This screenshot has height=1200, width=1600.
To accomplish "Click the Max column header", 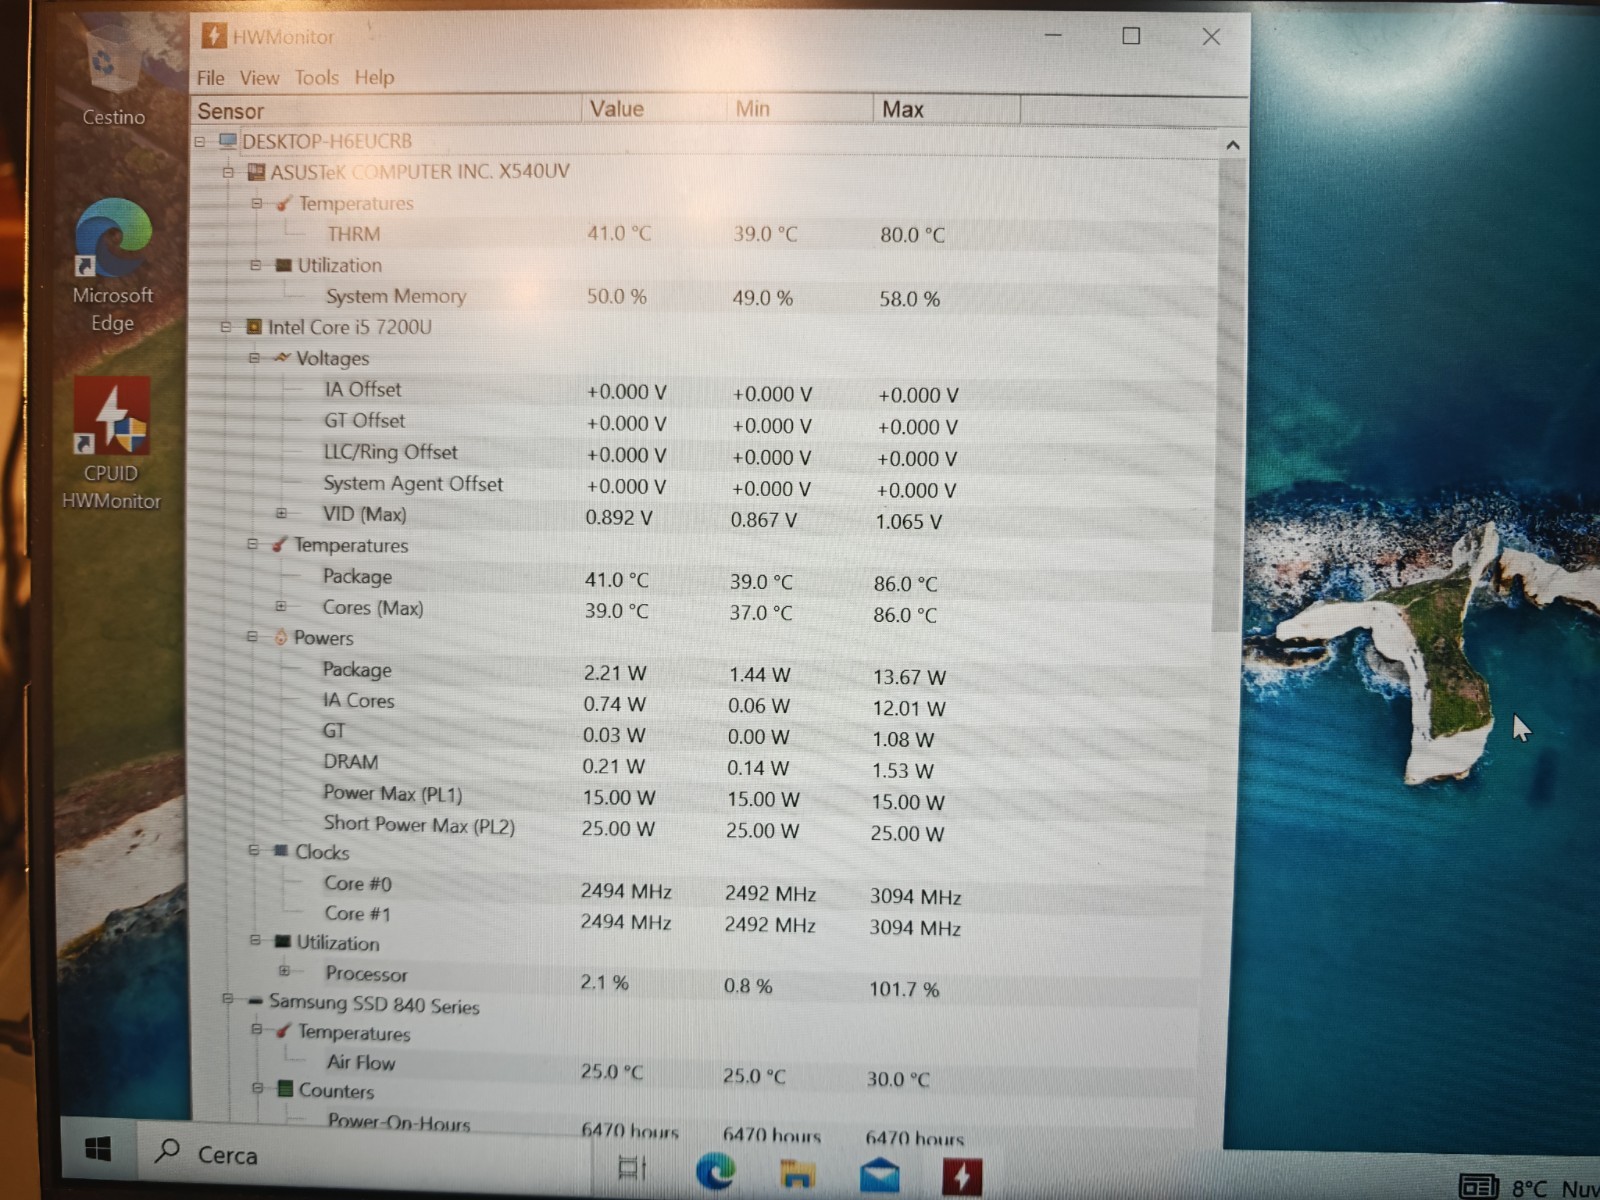I will point(946,109).
